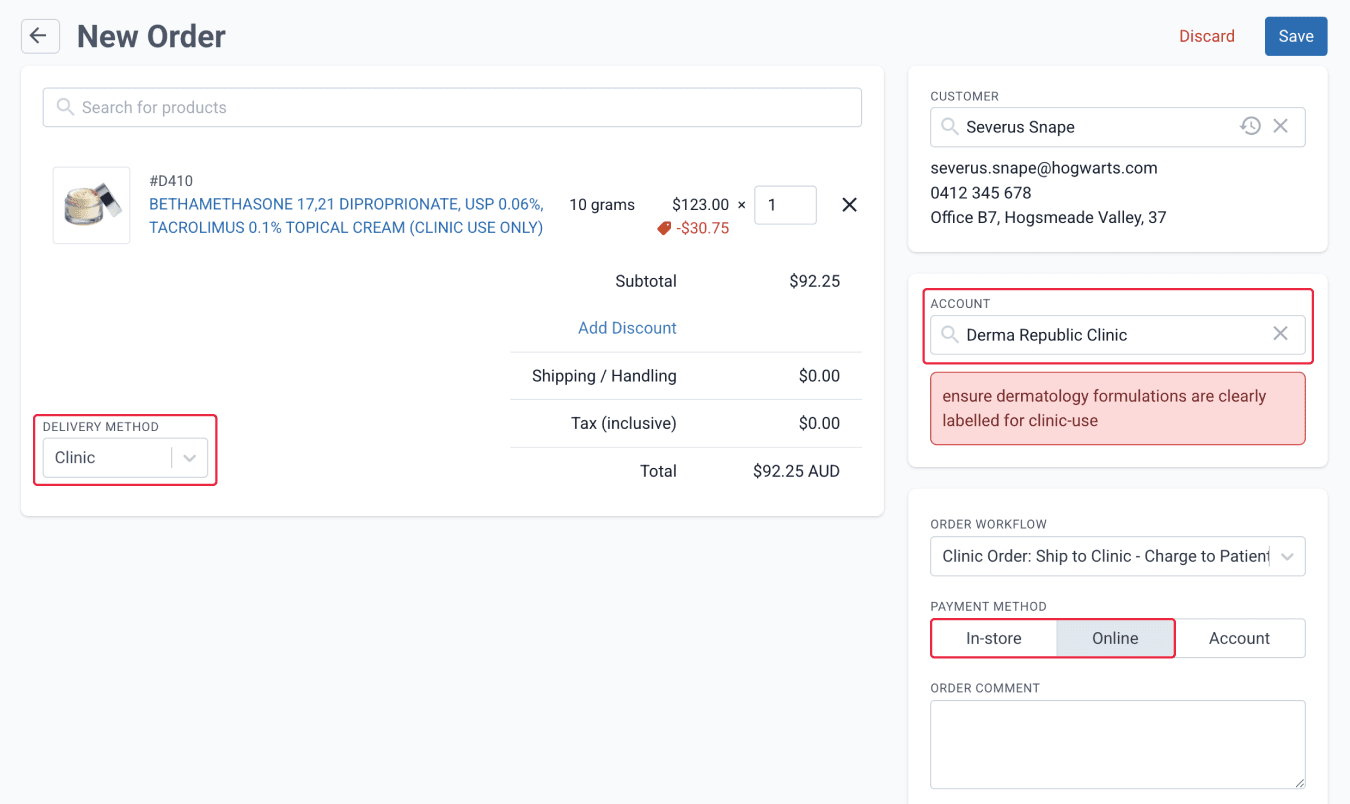Go back using the arrow button
This screenshot has height=804, width=1350.
[x=40, y=36]
